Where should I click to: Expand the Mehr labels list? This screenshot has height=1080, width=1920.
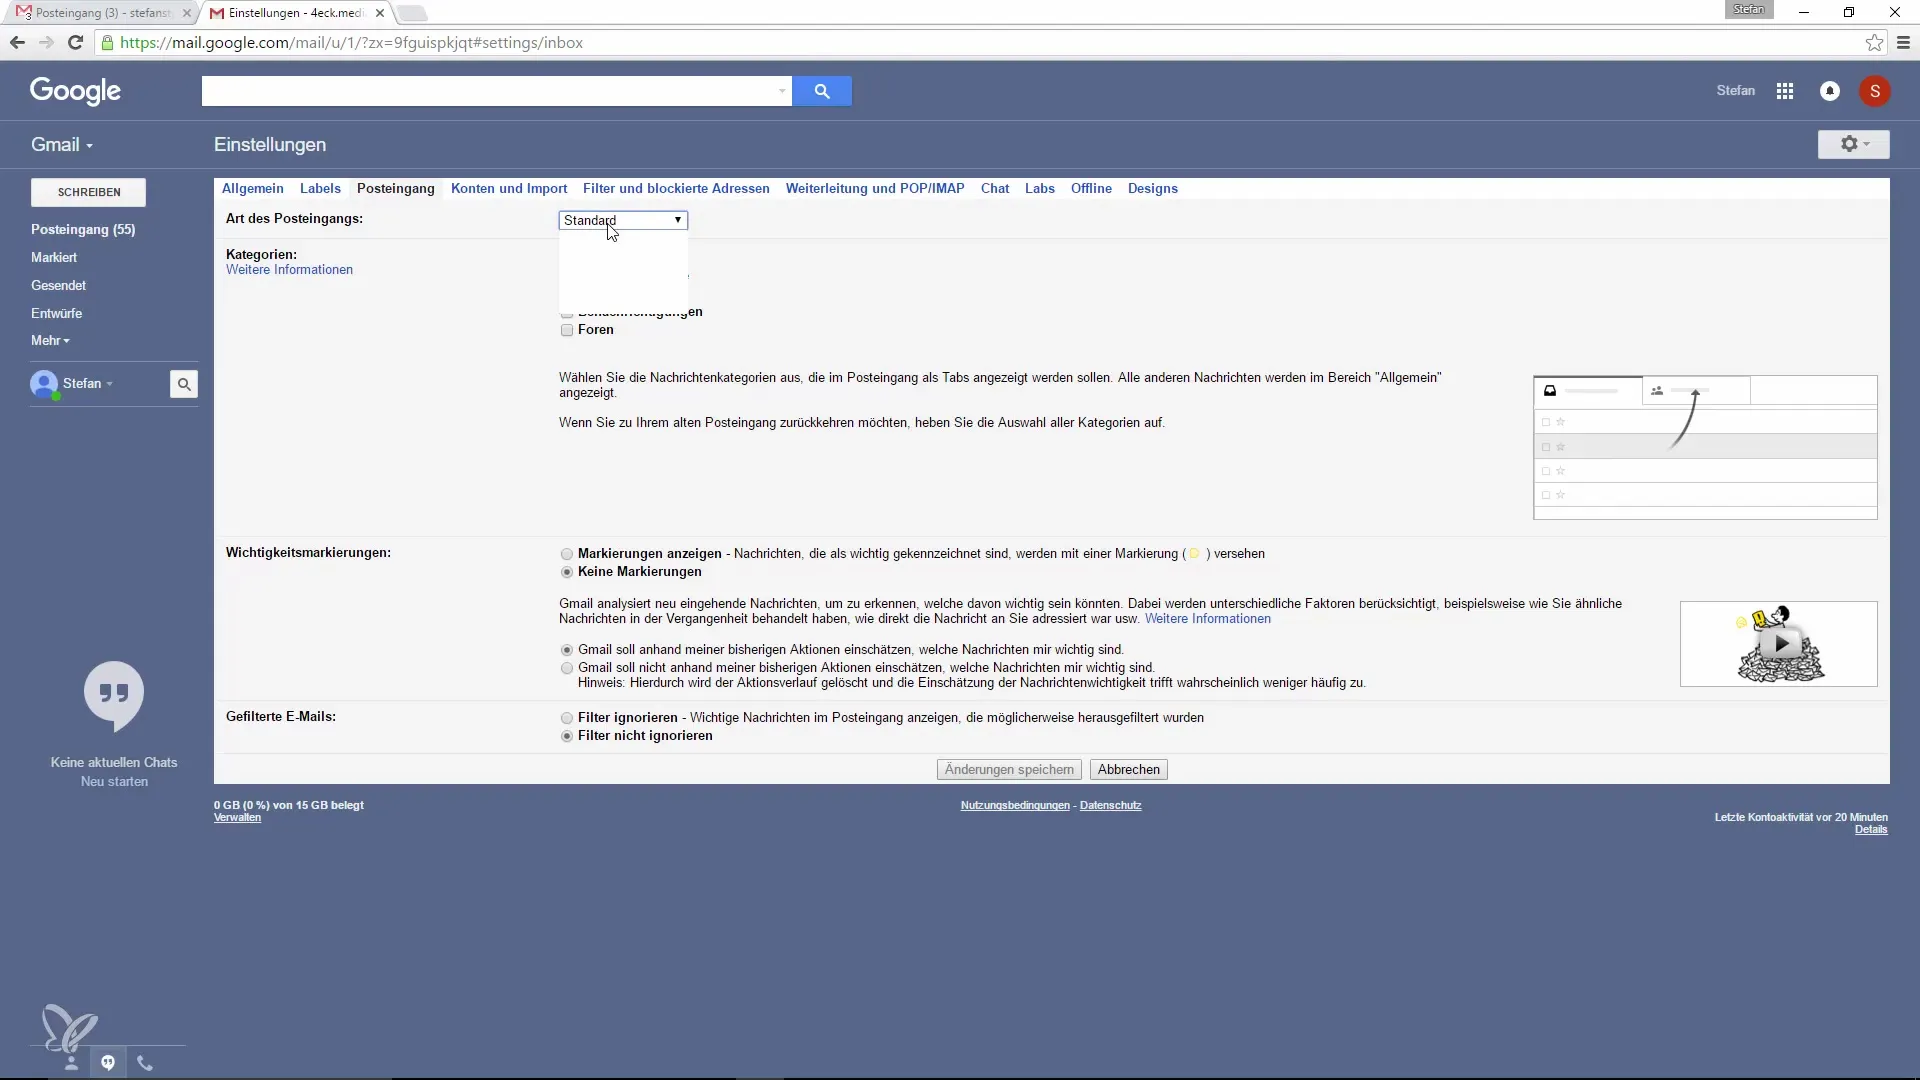tap(50, 341)
